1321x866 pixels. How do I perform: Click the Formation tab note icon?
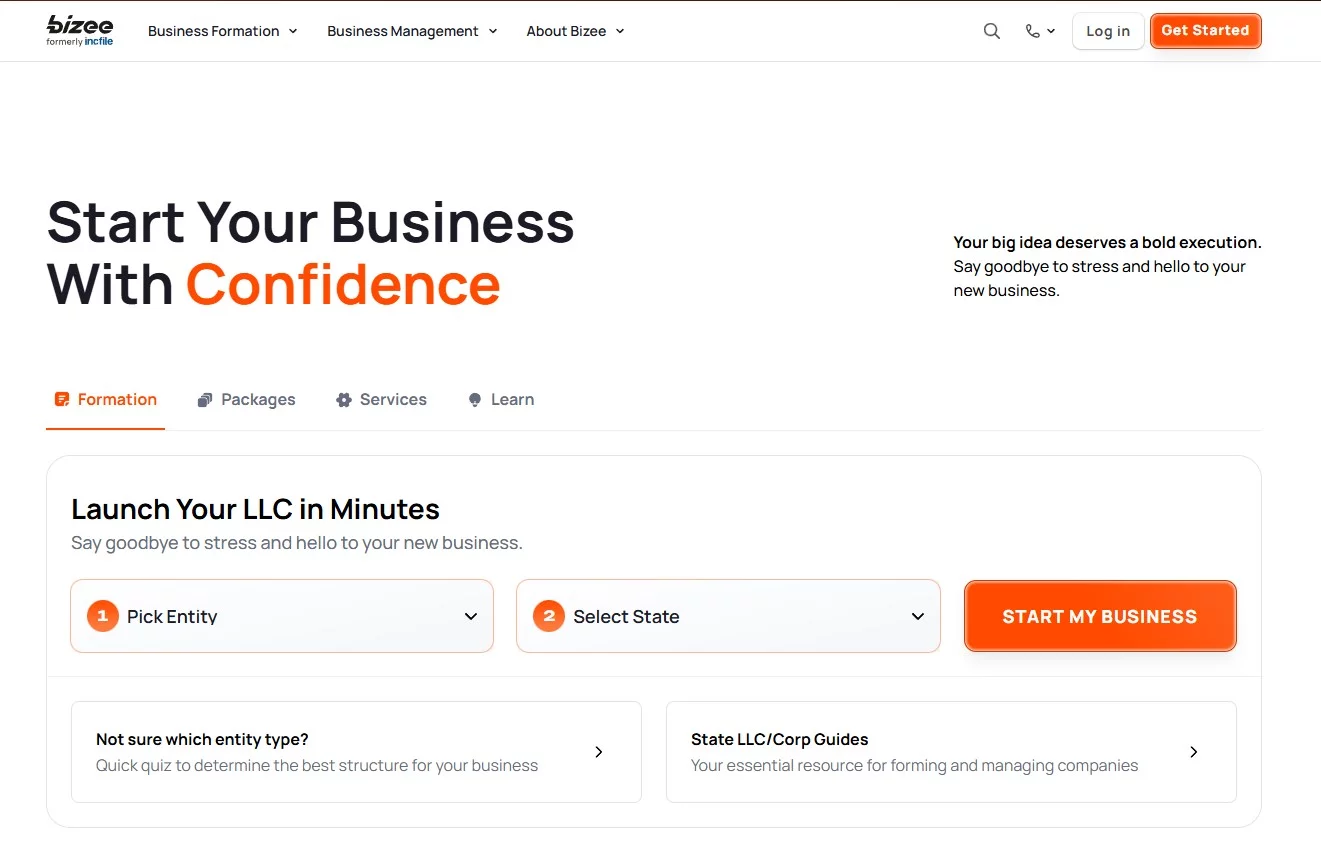[x=62, y=400]
